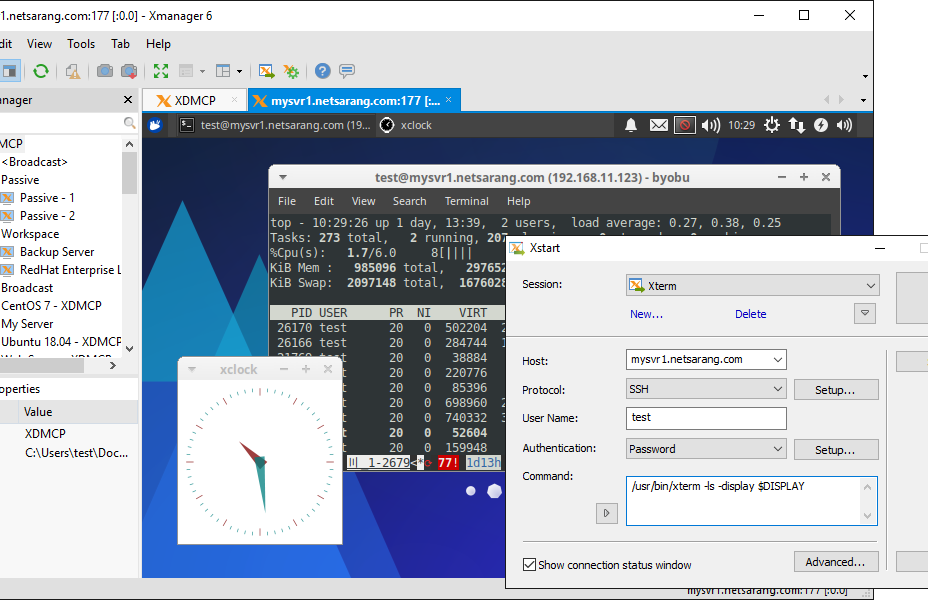Screen dimensions: 928x600
Task: Click the Xstart dialog title bar icon
Action: [x=517, y=248]
